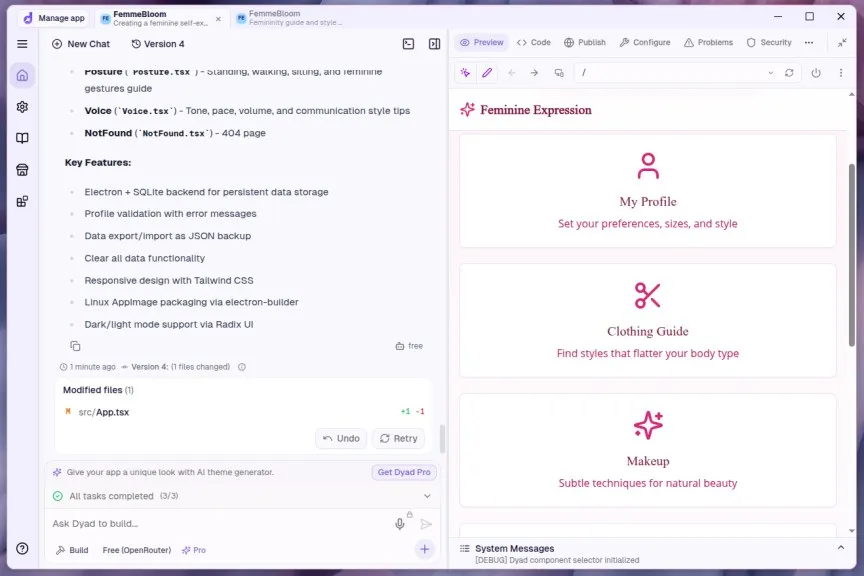864x576 pixels.
Task: Open the Help question mark icon
Action: [x=22, y=548]
